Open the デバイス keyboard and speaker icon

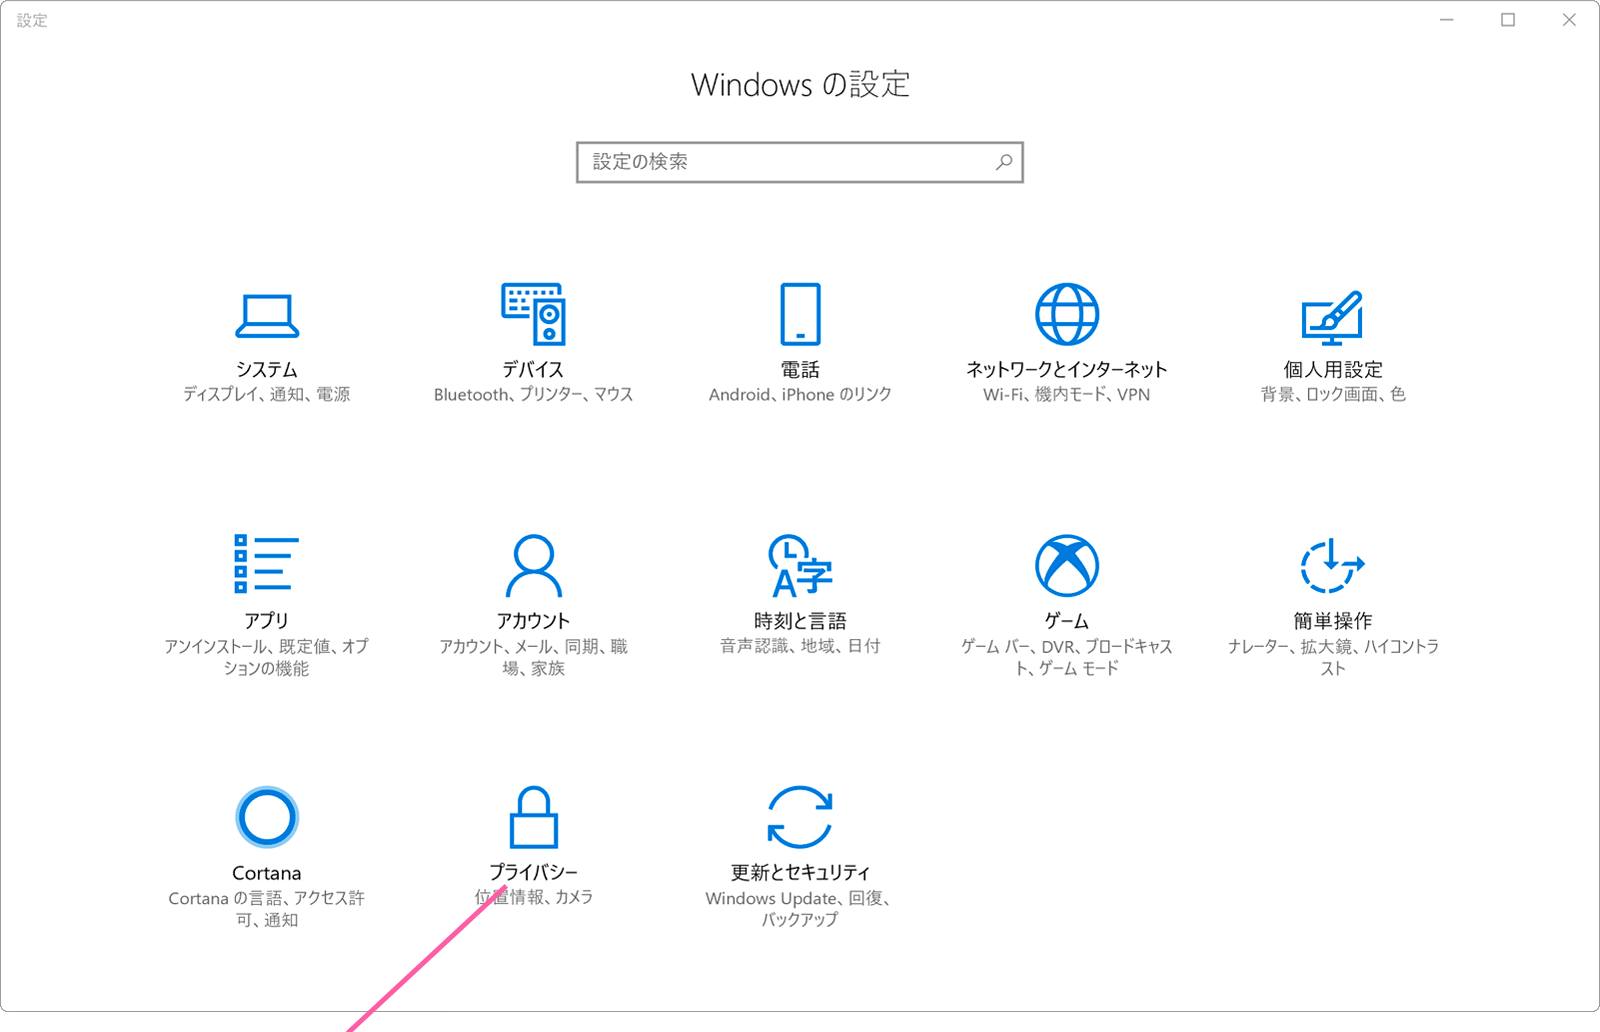(533, 314)
